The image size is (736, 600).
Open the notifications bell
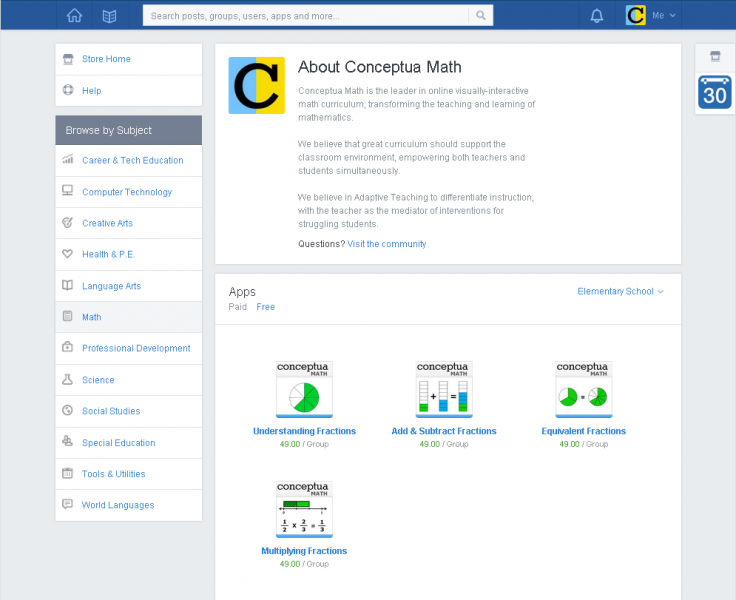[x=597, y=15]
